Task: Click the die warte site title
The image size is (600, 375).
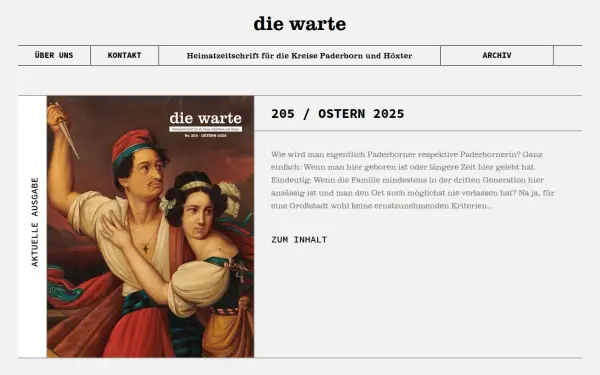Action: pos(300,24)
